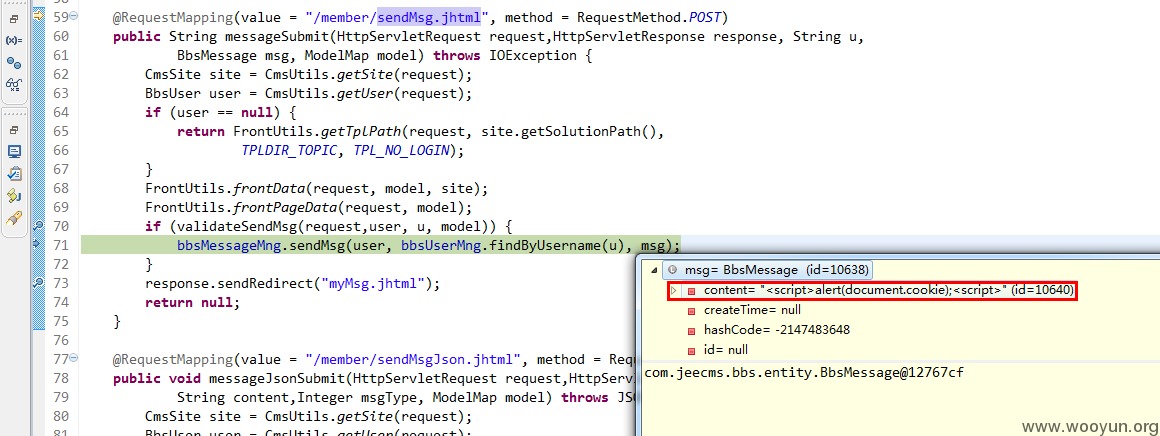Click the instruction pointer arrow at line 71
The image size is (1160, 436).
click(38, 244)
